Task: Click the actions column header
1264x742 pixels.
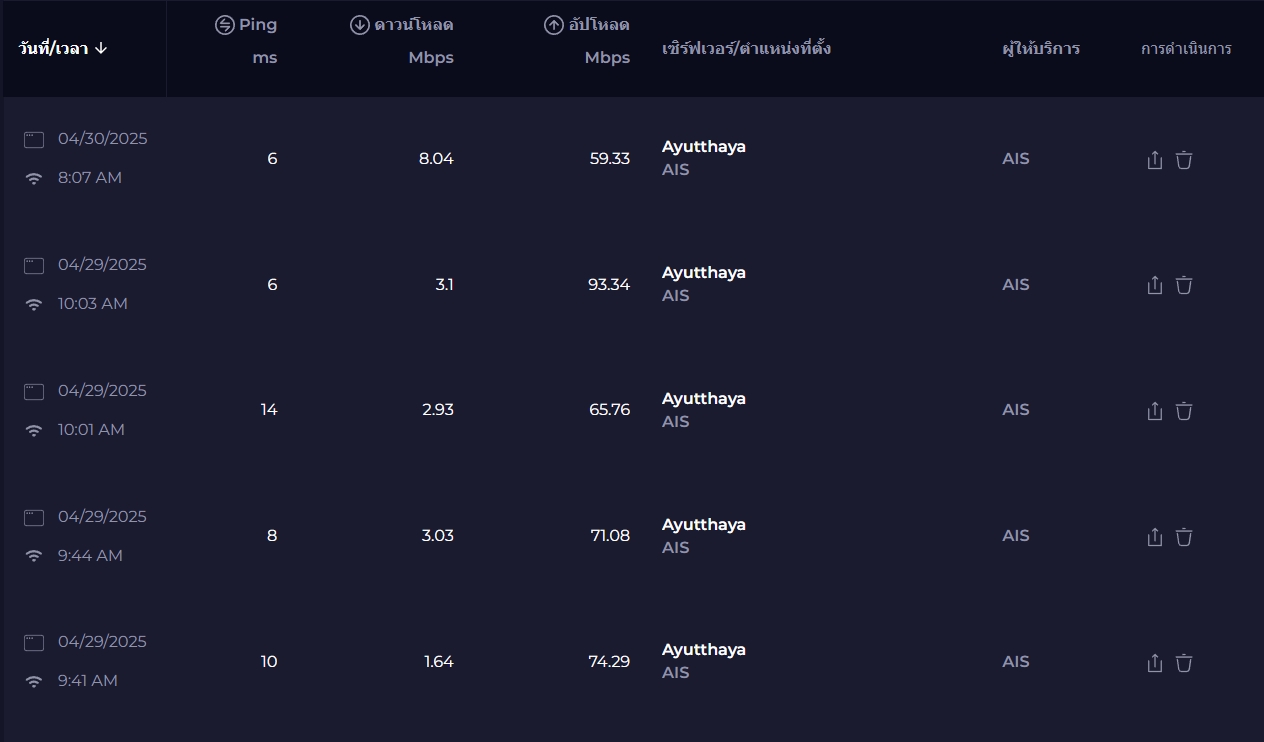Action: [x=1186, y=48]
